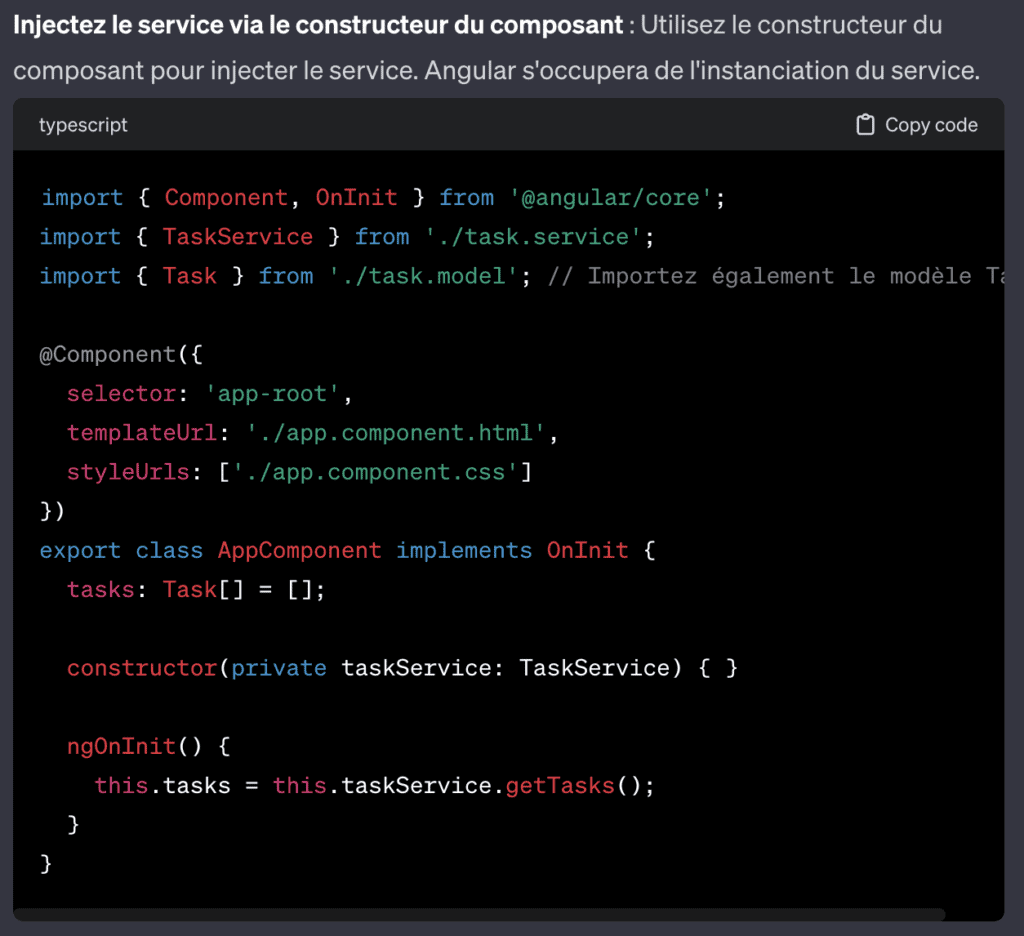Click the bold heading 'Injectez le service'
Viewport: 1024px width, 936px height.
pos(318,25)
